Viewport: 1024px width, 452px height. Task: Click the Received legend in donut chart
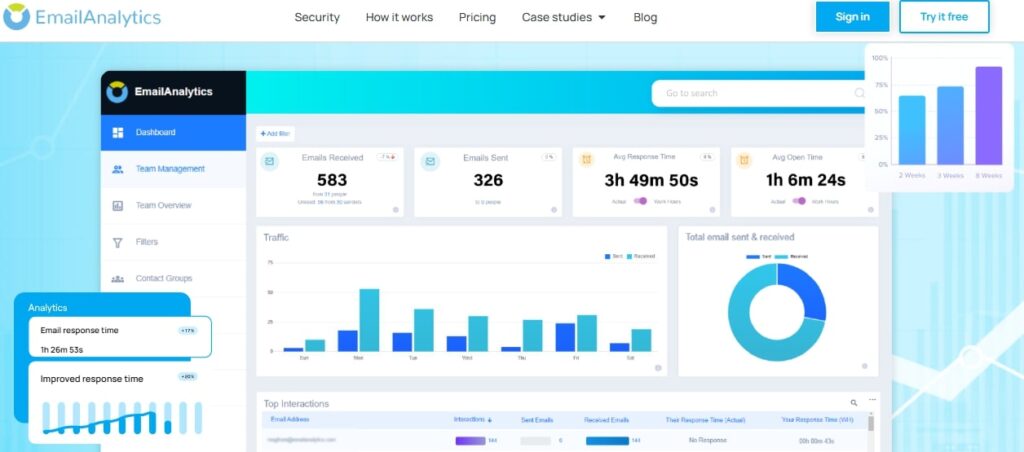(x=792, y=257)
